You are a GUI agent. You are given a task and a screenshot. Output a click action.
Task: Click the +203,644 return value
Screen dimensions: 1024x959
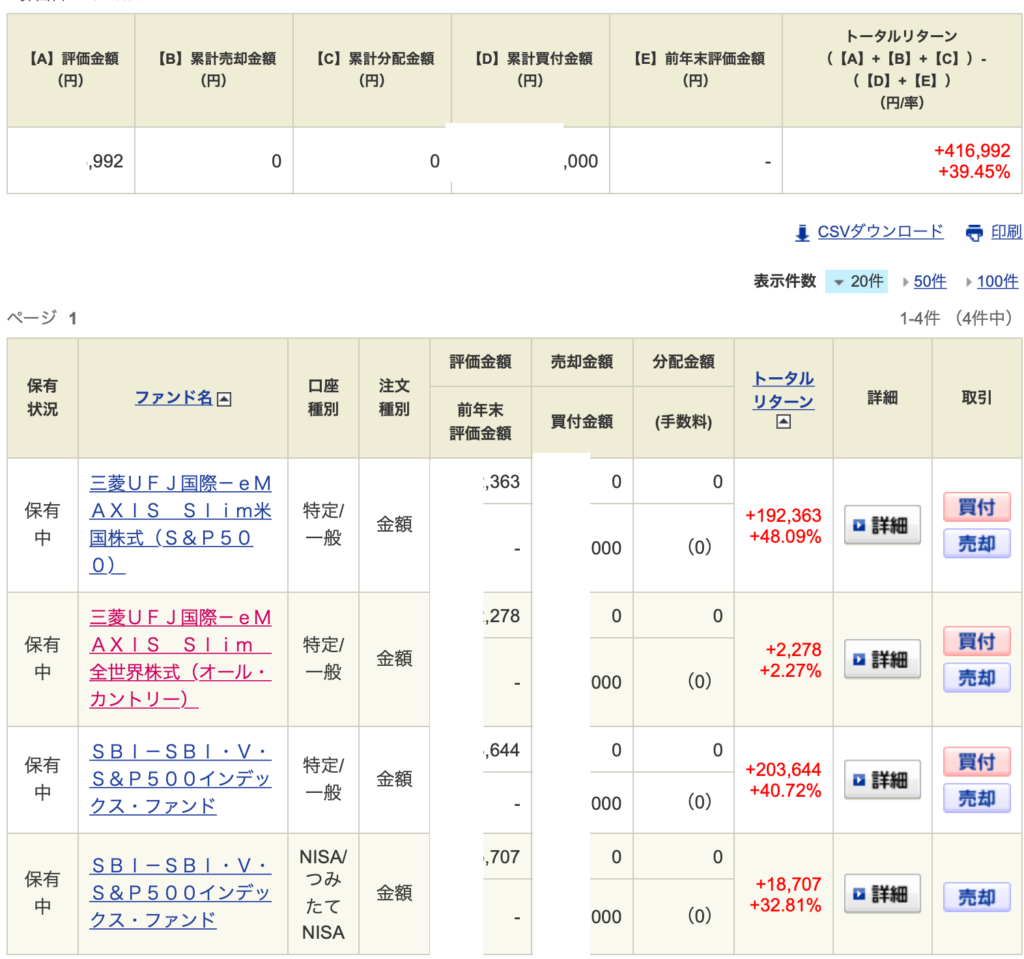point(783,770)
